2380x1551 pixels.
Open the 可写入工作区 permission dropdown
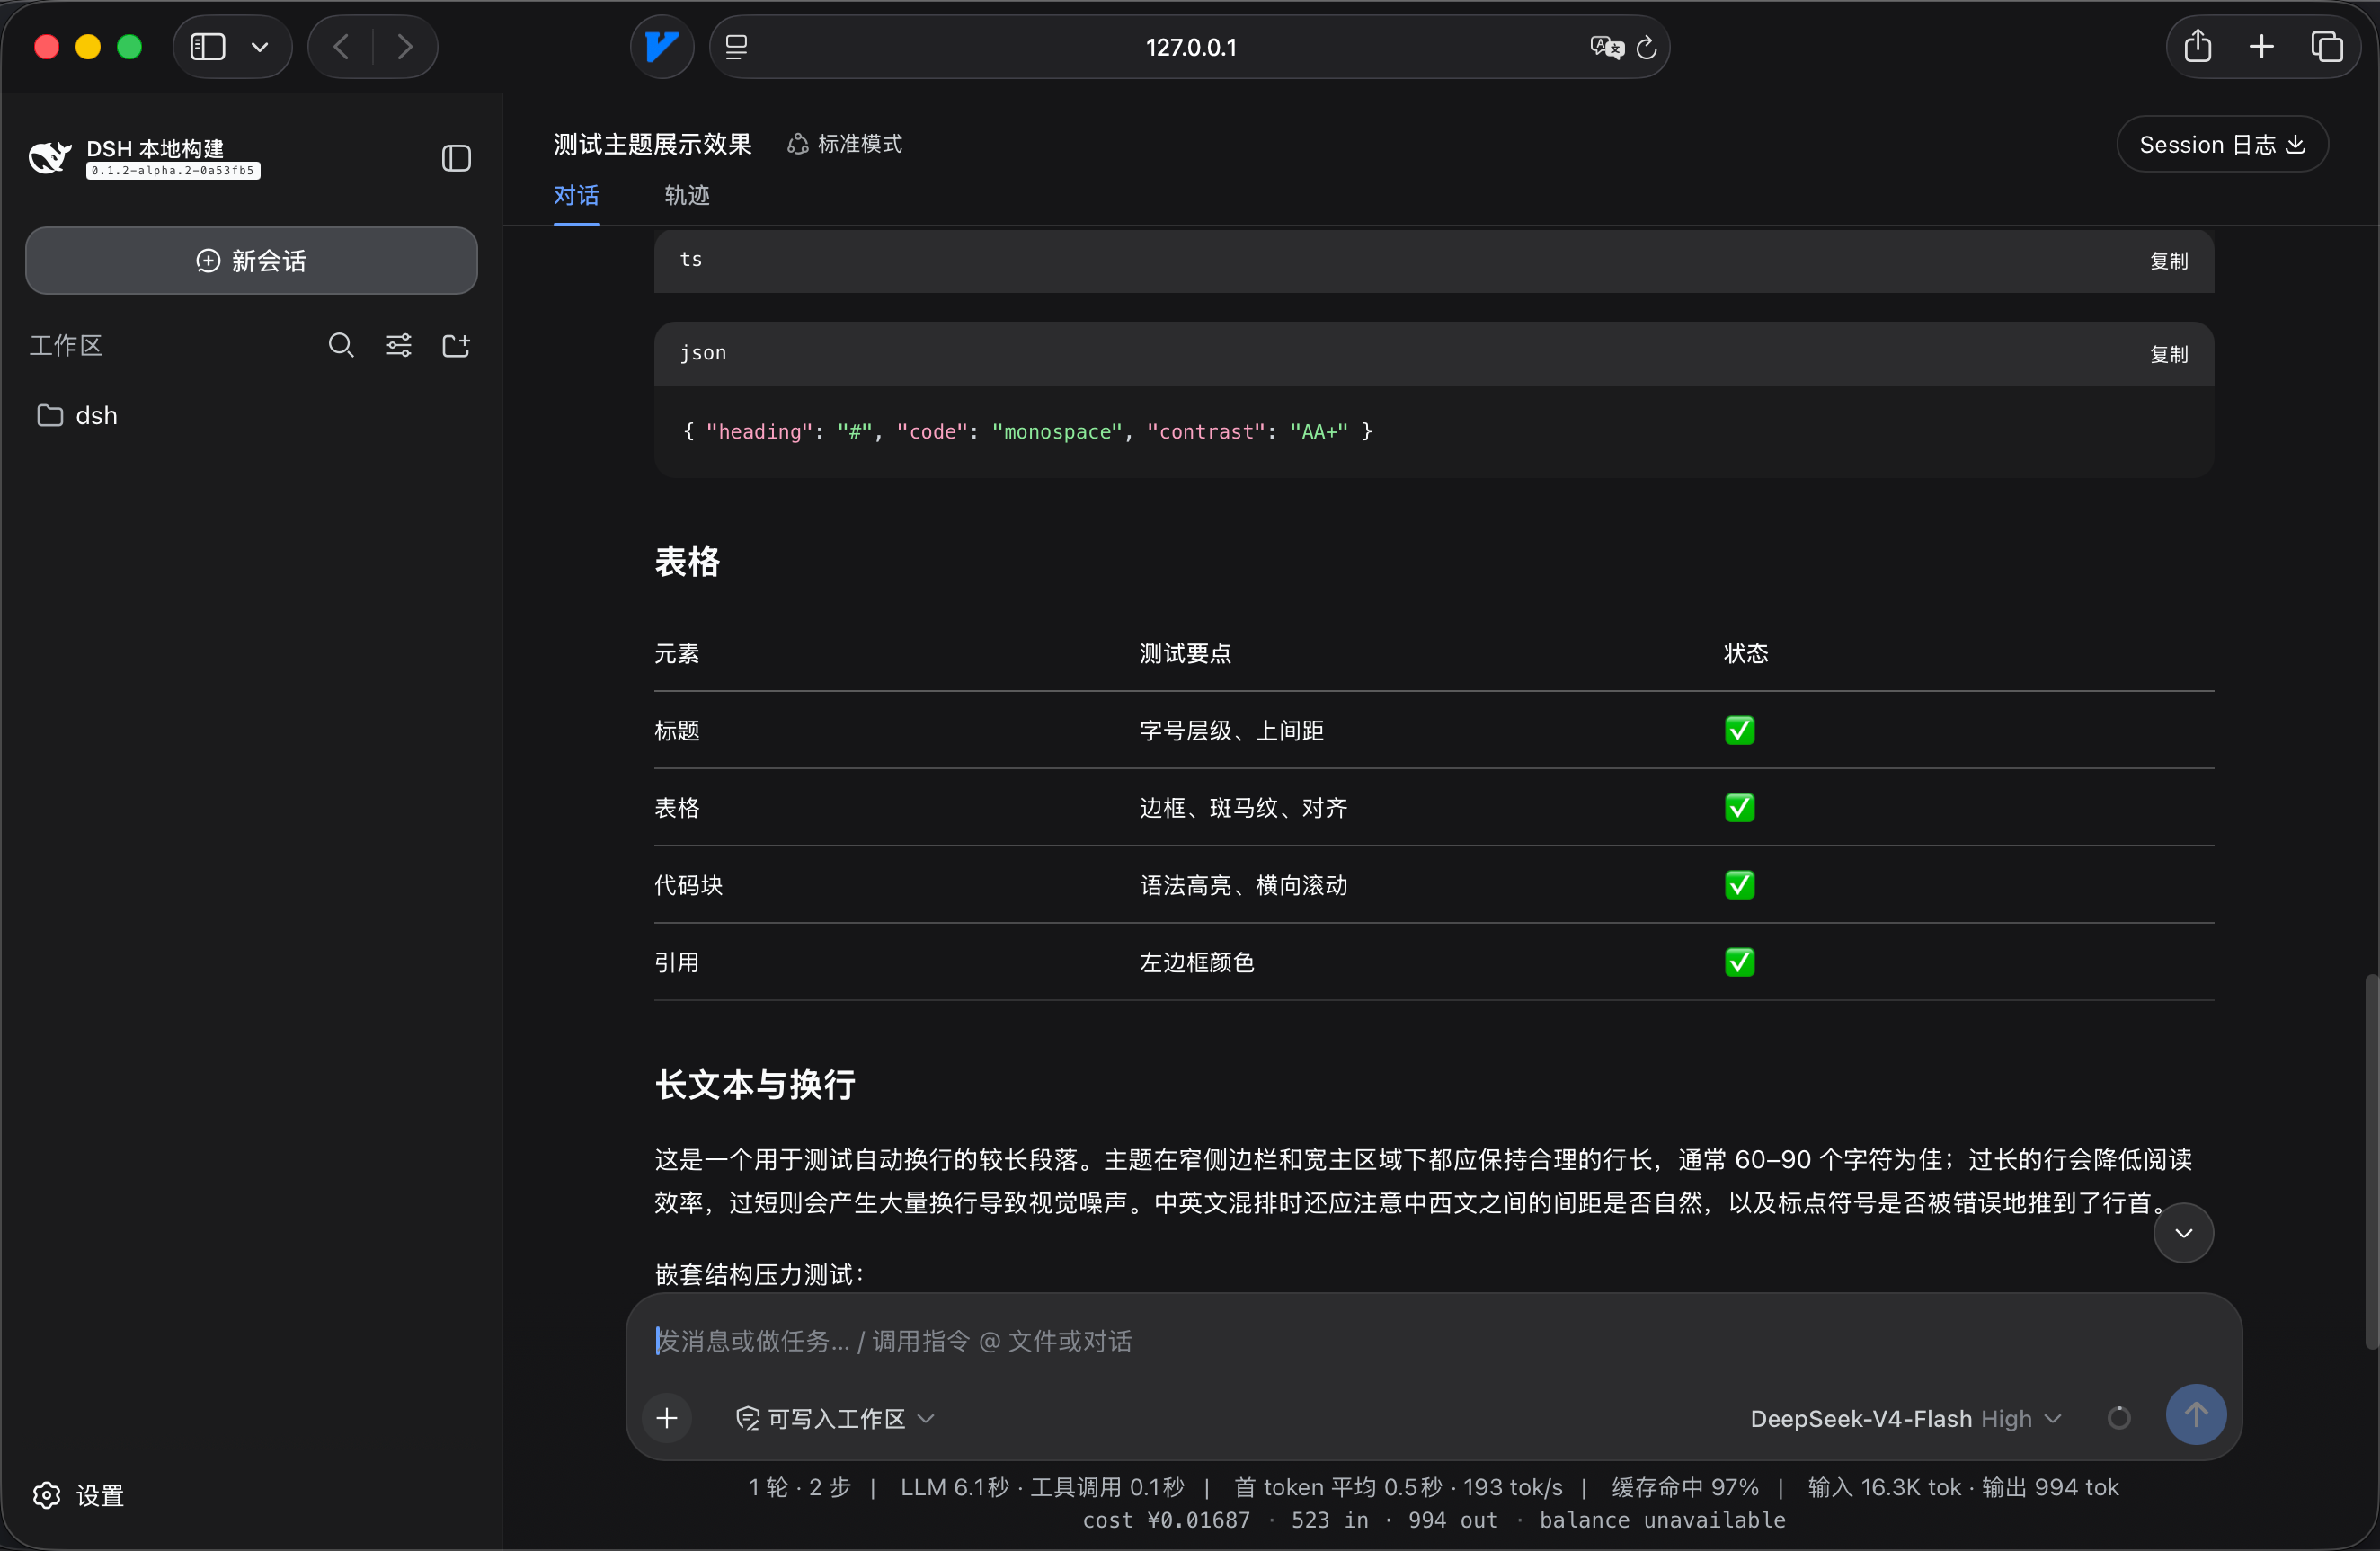pyautogui.click(x=835, y=1419)
